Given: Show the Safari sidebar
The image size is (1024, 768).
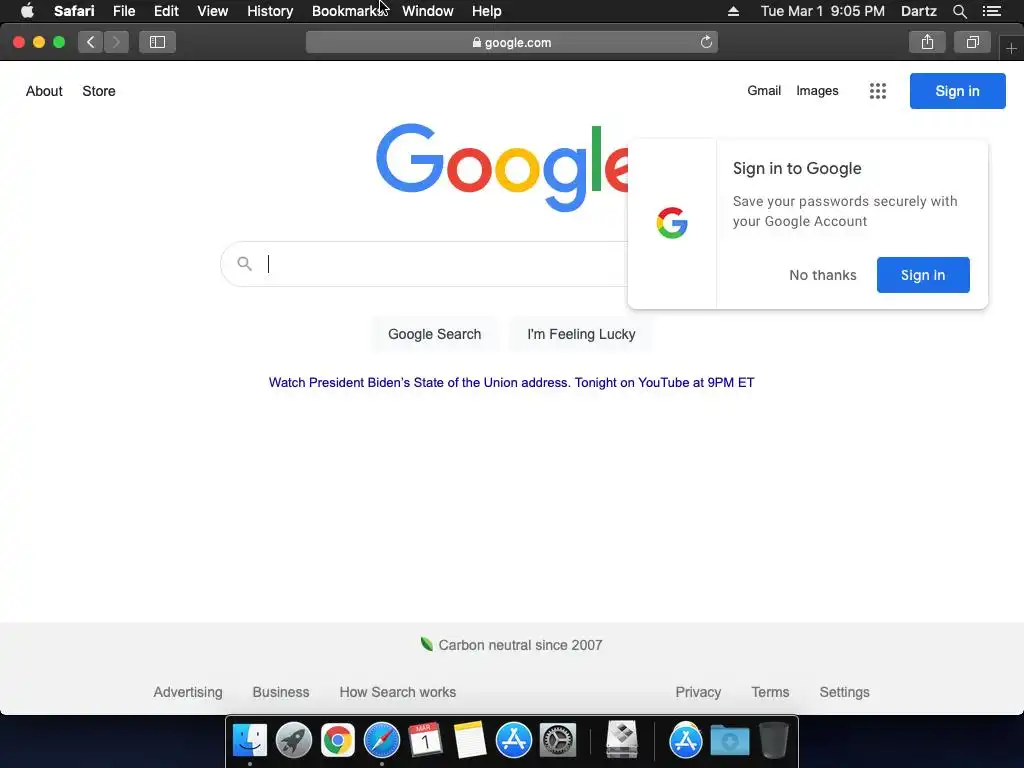Looking at the screenshot, I should point(157,42).
